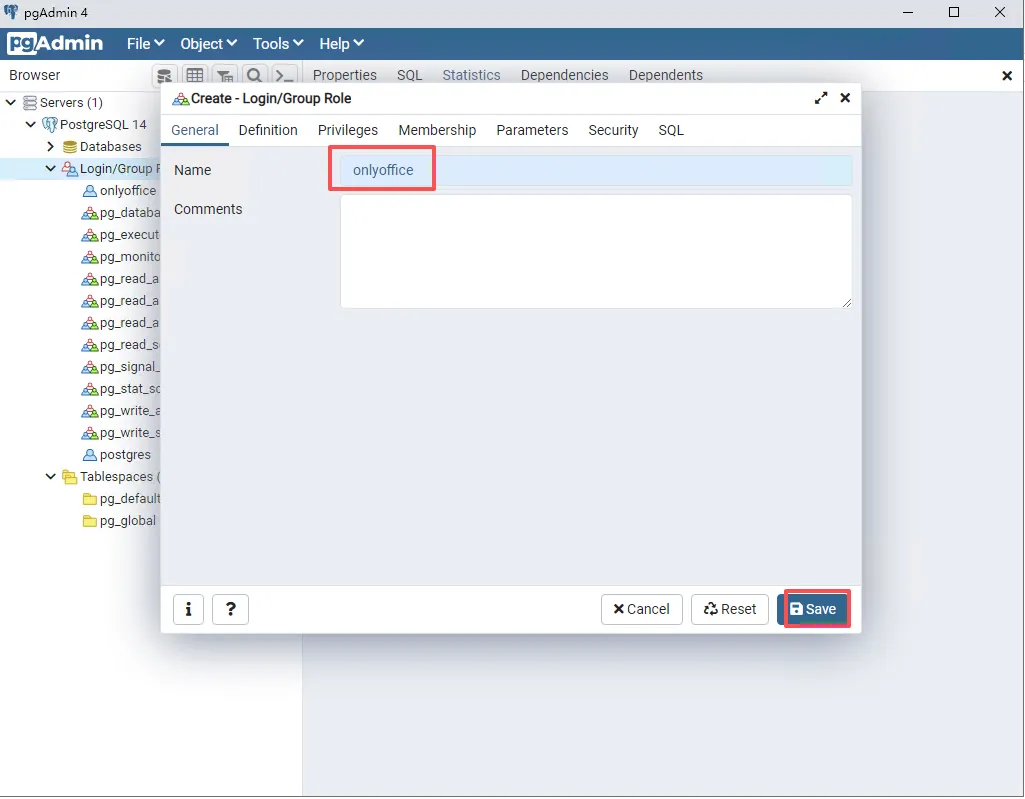Click the Name input field
The height and width of the screenshot is (799, 1025).
[x=596, y=170]
